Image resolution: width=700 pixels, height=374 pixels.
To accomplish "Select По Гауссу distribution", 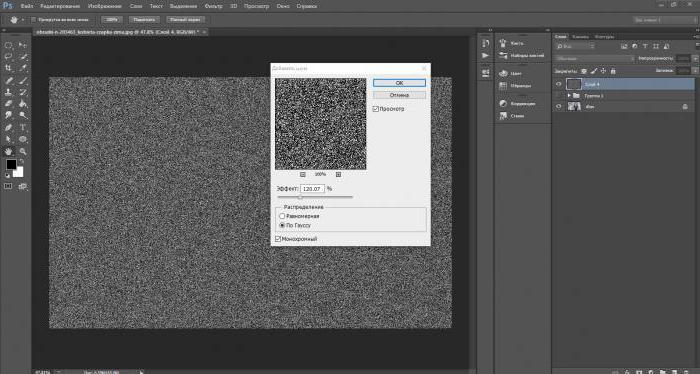I will pos(282,225).
